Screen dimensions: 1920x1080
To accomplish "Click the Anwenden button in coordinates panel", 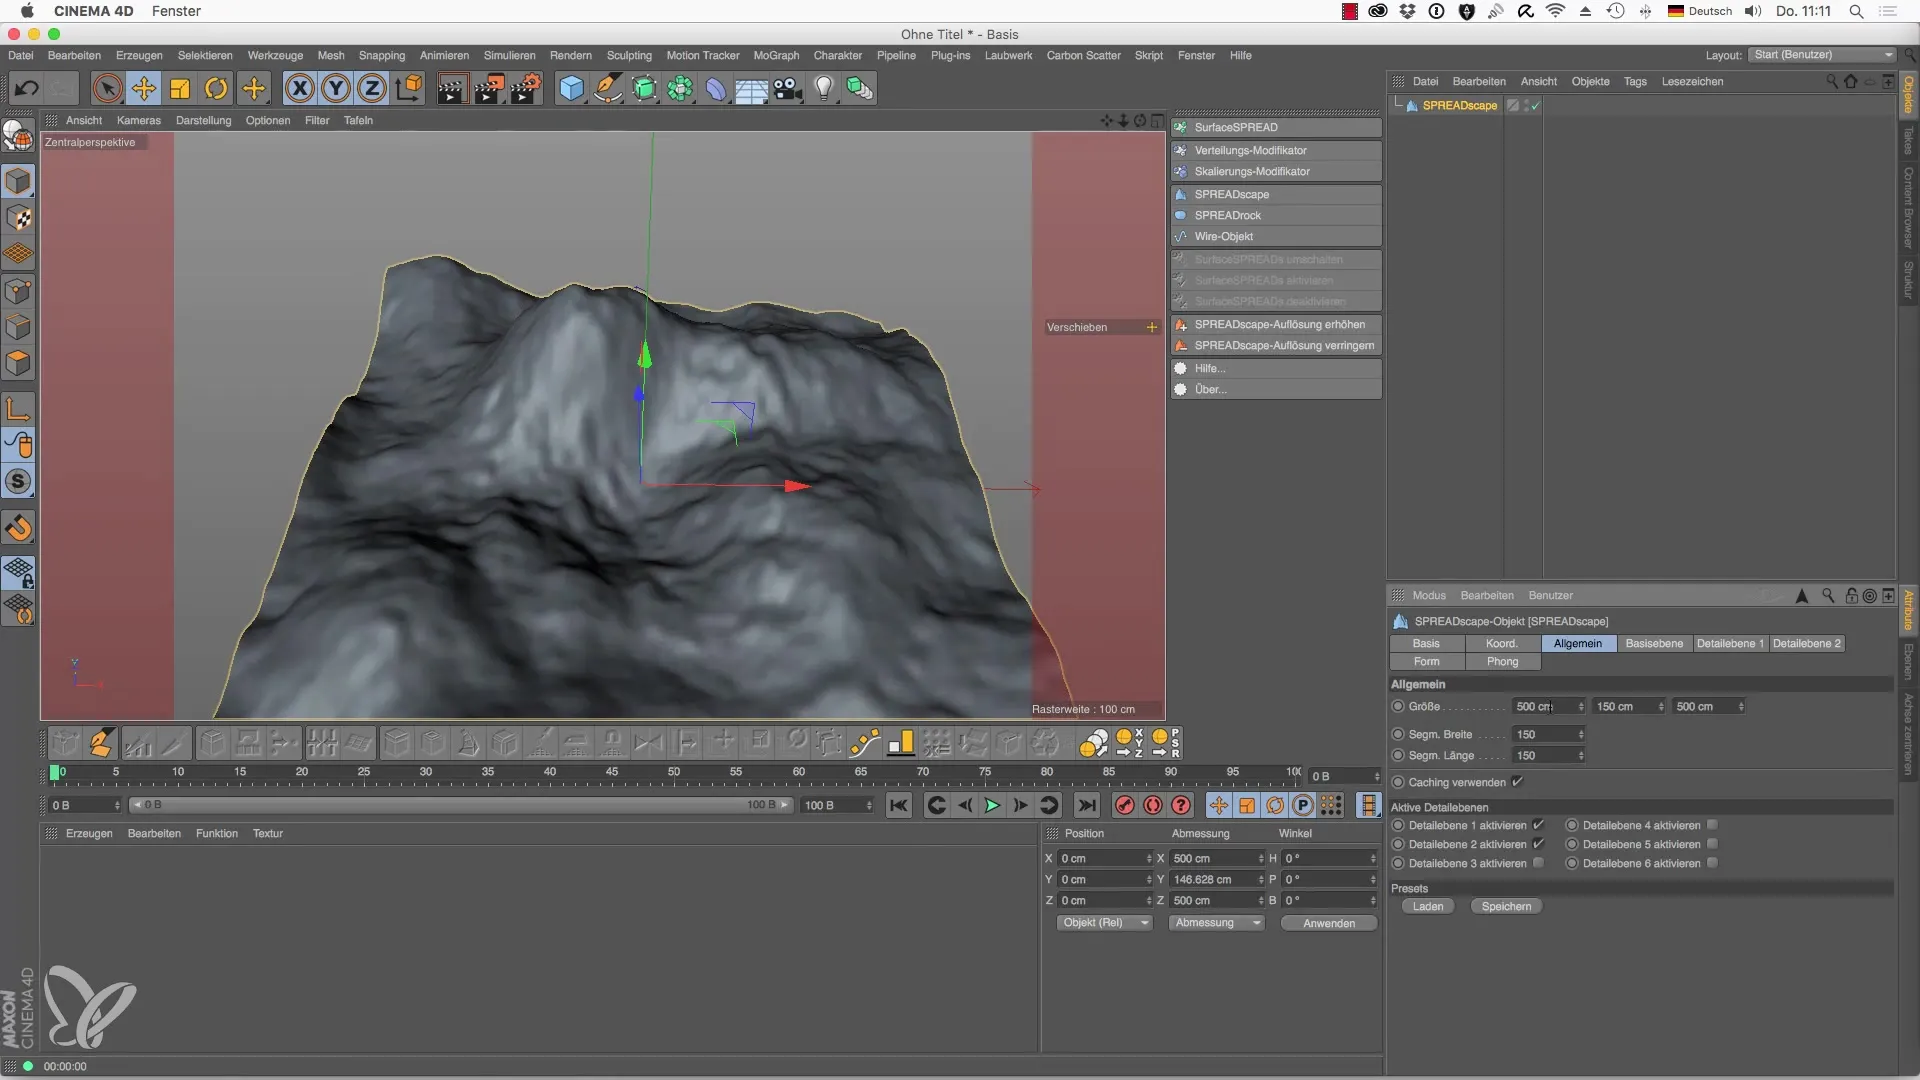I will point(1329,923).
